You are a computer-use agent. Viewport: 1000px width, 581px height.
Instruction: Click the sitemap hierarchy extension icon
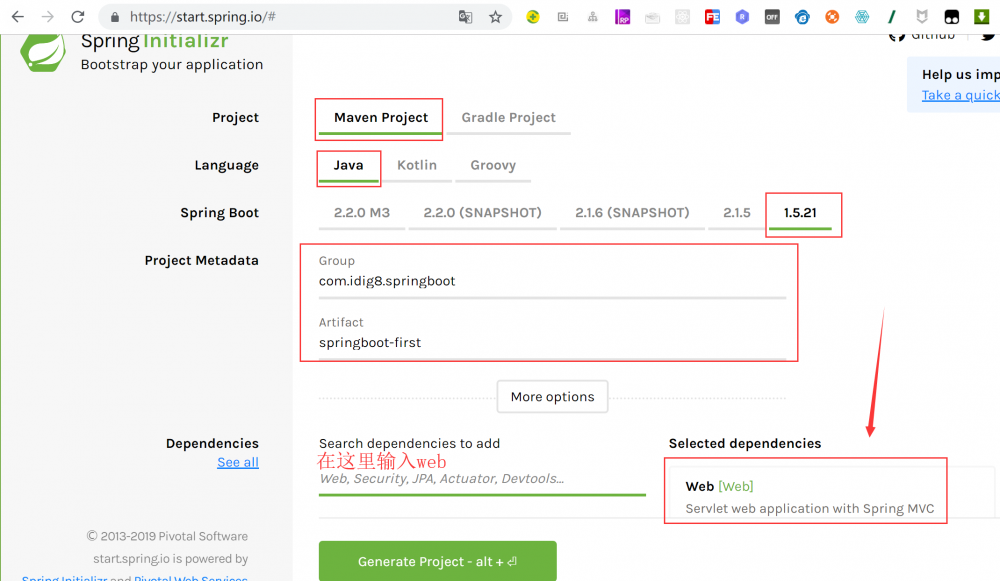tap(592, 17)
